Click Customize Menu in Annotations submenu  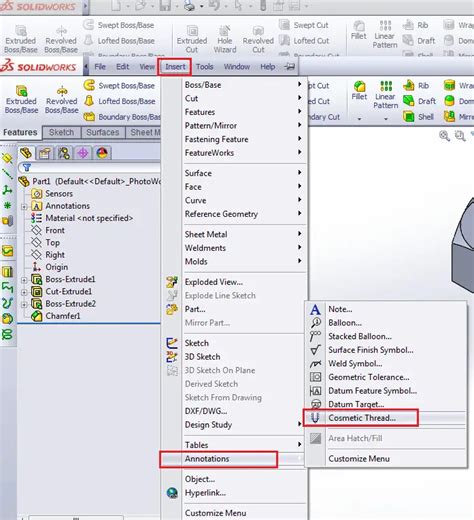387,459
